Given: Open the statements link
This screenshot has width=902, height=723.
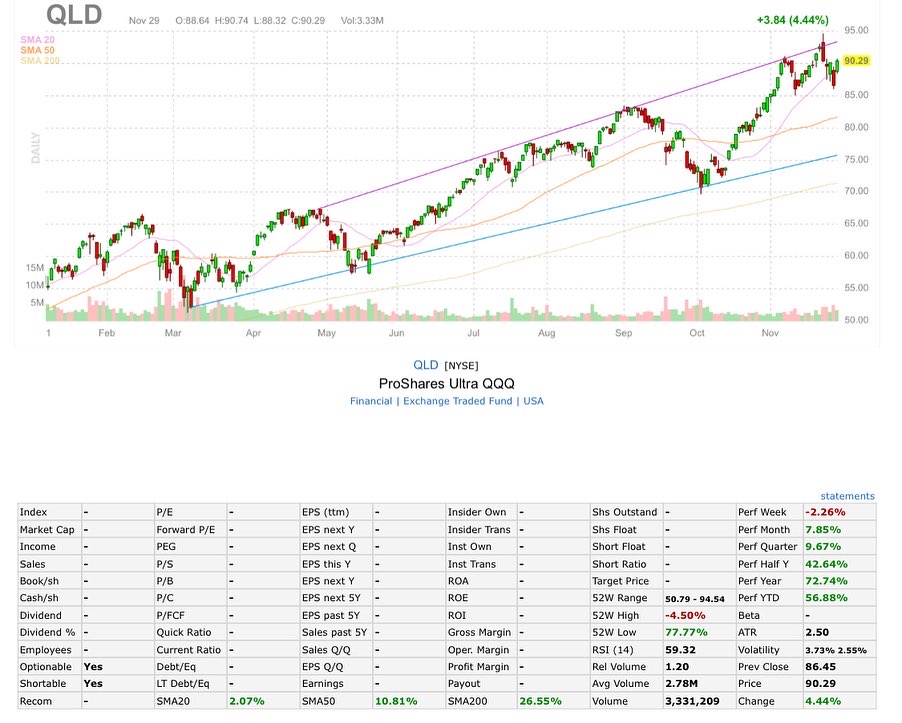Looking at the screenshot, I should coord(847,496).
